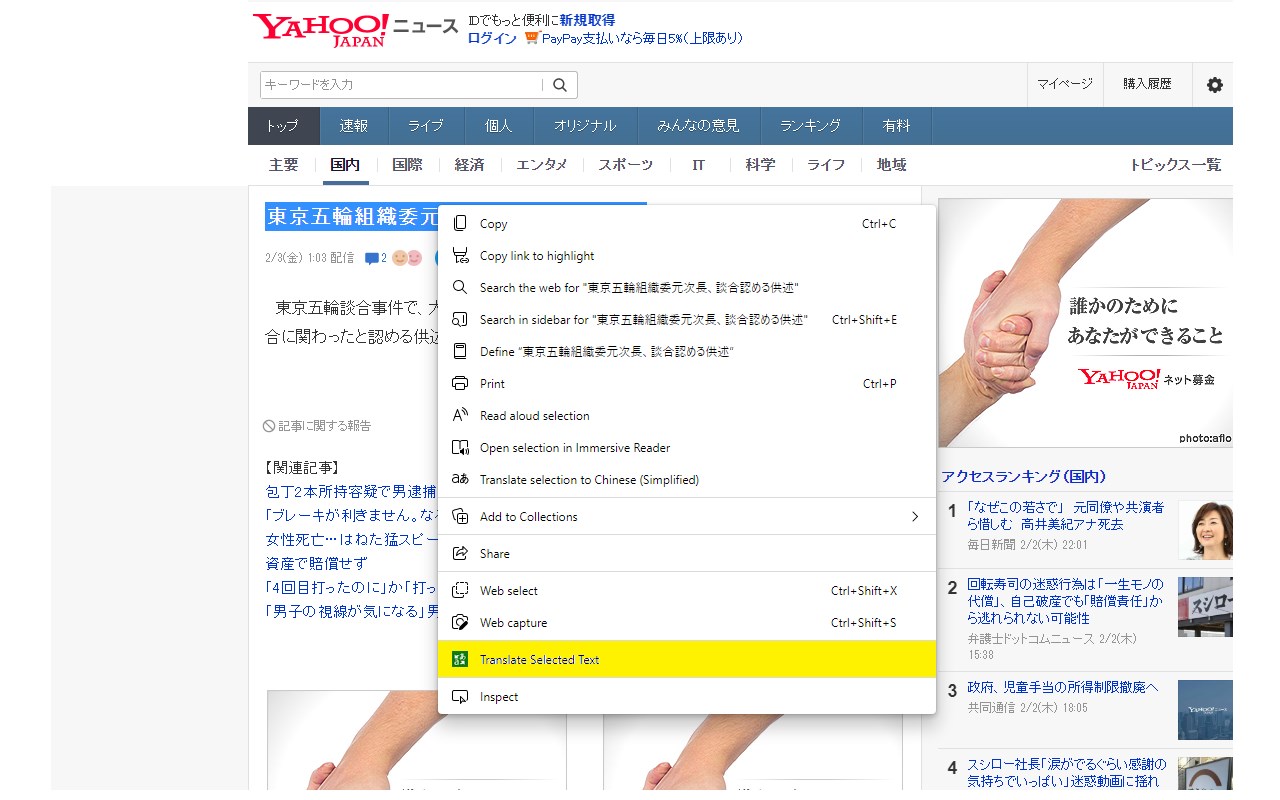Open the アクセスランキング(国内) heading link
The image size is (1280, 800).
(1023, 477)
